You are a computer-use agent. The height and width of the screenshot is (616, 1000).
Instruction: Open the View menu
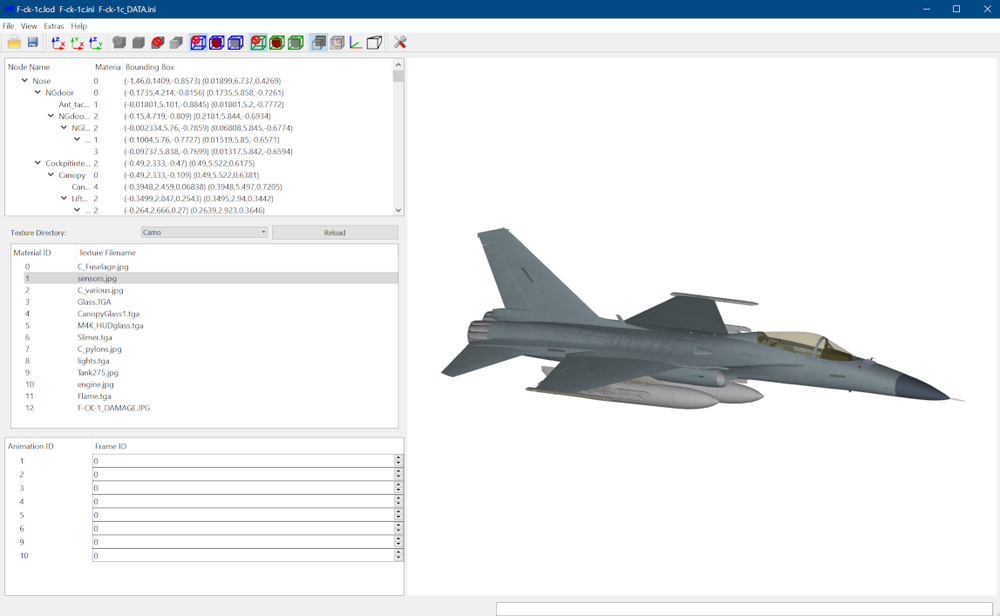pos(29,26)
